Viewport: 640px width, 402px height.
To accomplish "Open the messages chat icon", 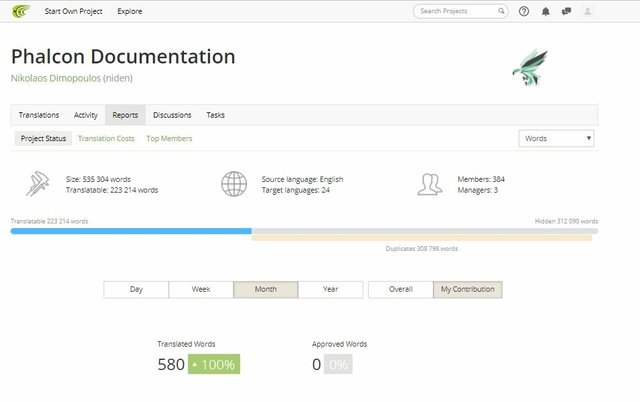I will coord(566,11).
